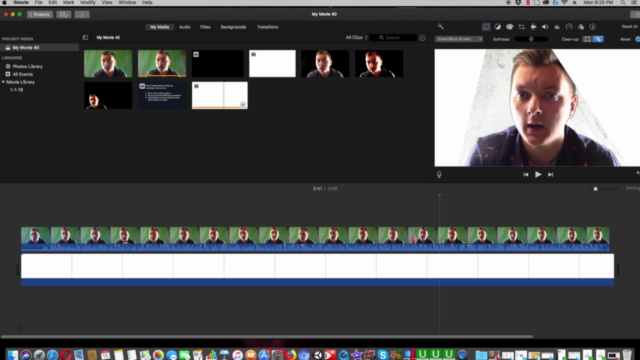Image resolution: width=640 pixels, height=360 pixels.
Task: Open Skype from the dock
Action: (382, 355)
